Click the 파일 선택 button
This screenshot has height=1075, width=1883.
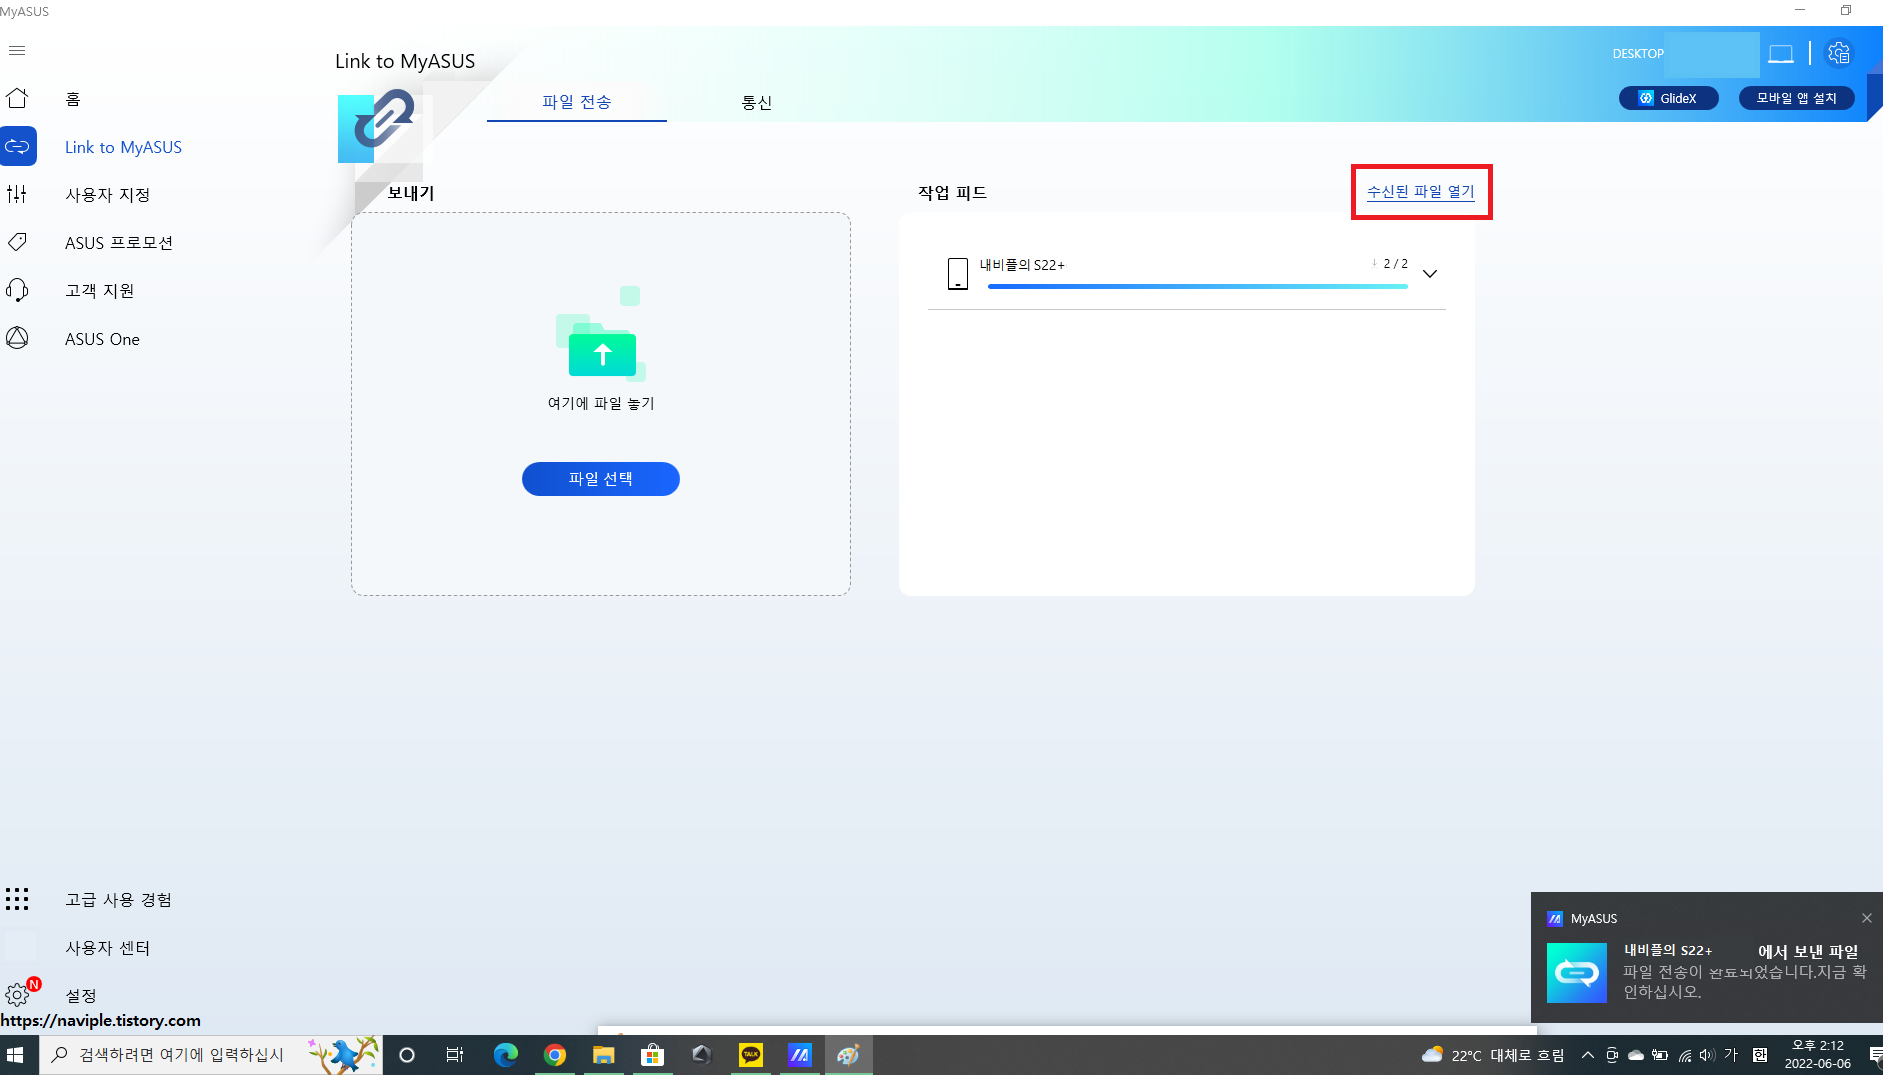tap(601, 479)
